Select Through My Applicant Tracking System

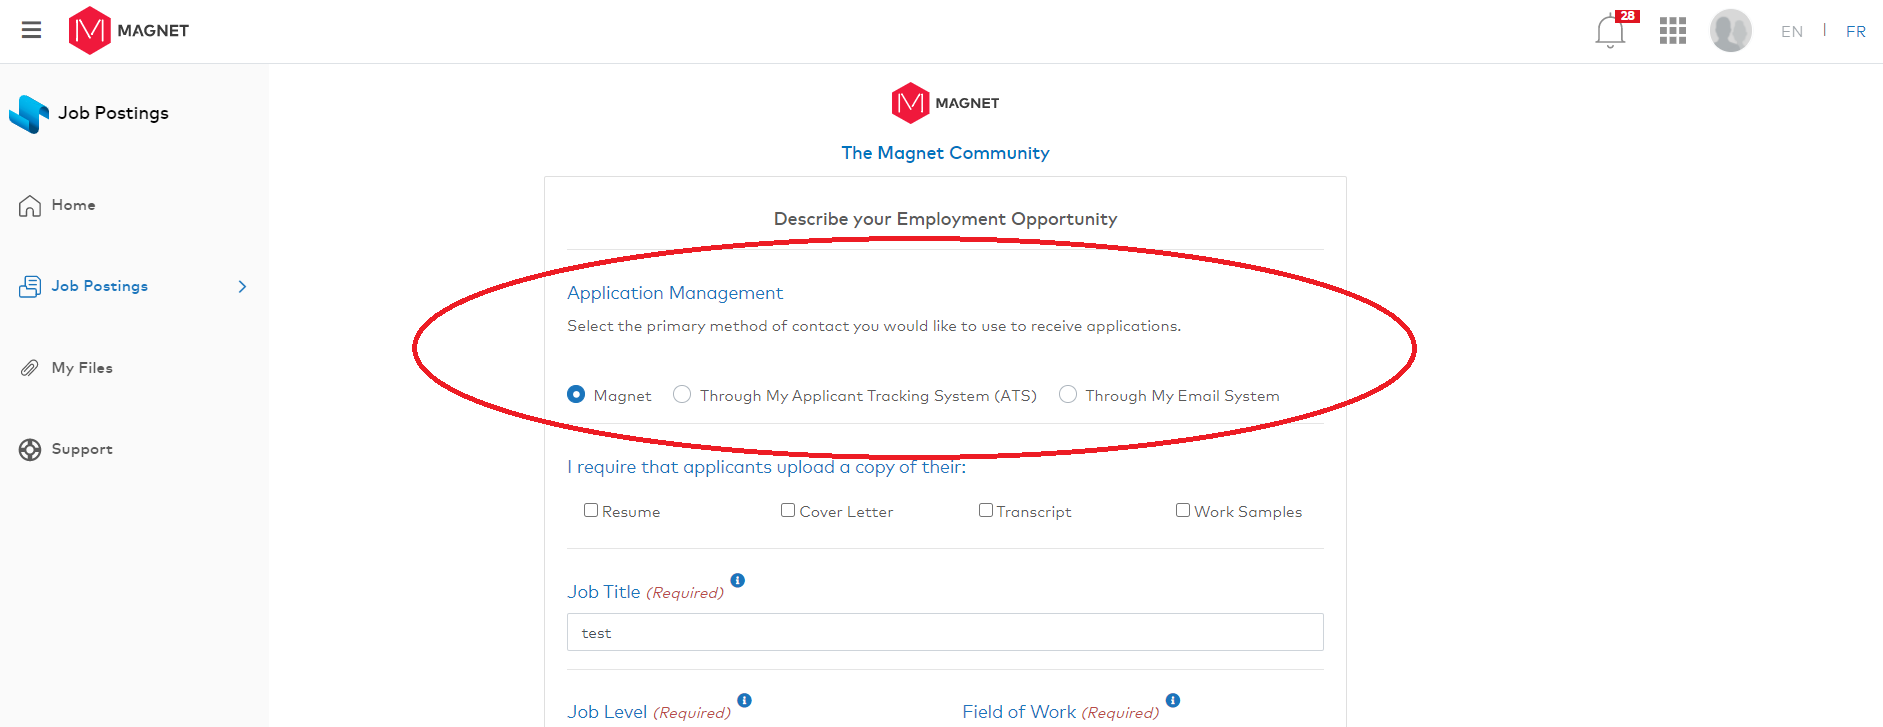[x=682, y=395]
